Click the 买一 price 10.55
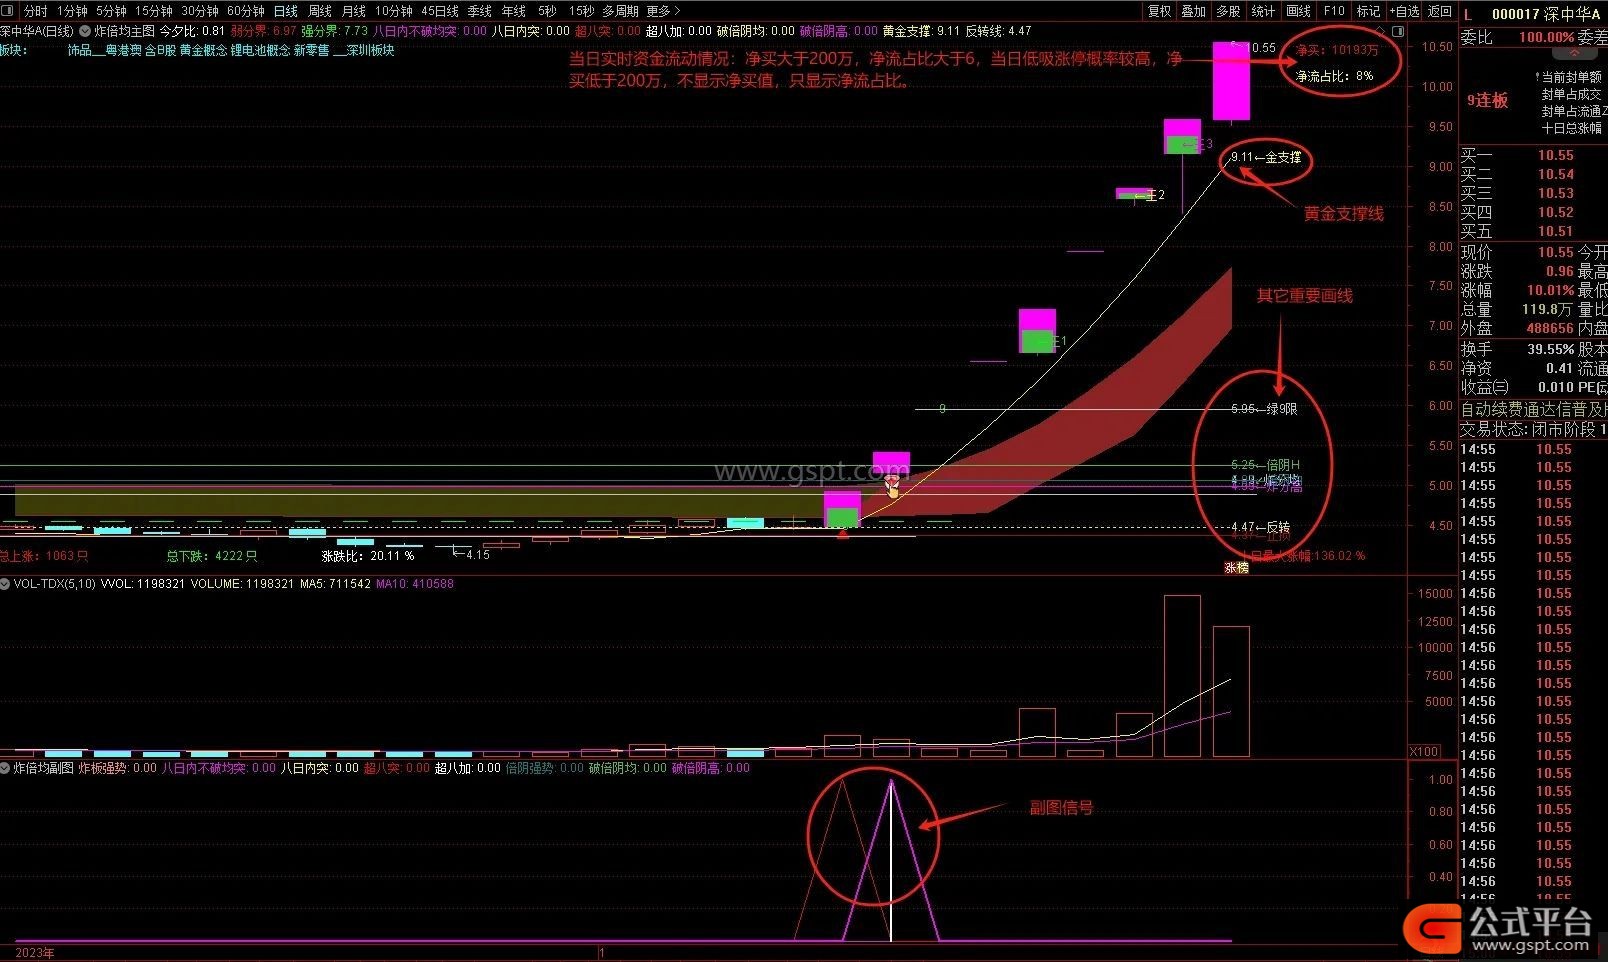The width and height of the screenshot is (1608, 962). [x=1555, y=155]
